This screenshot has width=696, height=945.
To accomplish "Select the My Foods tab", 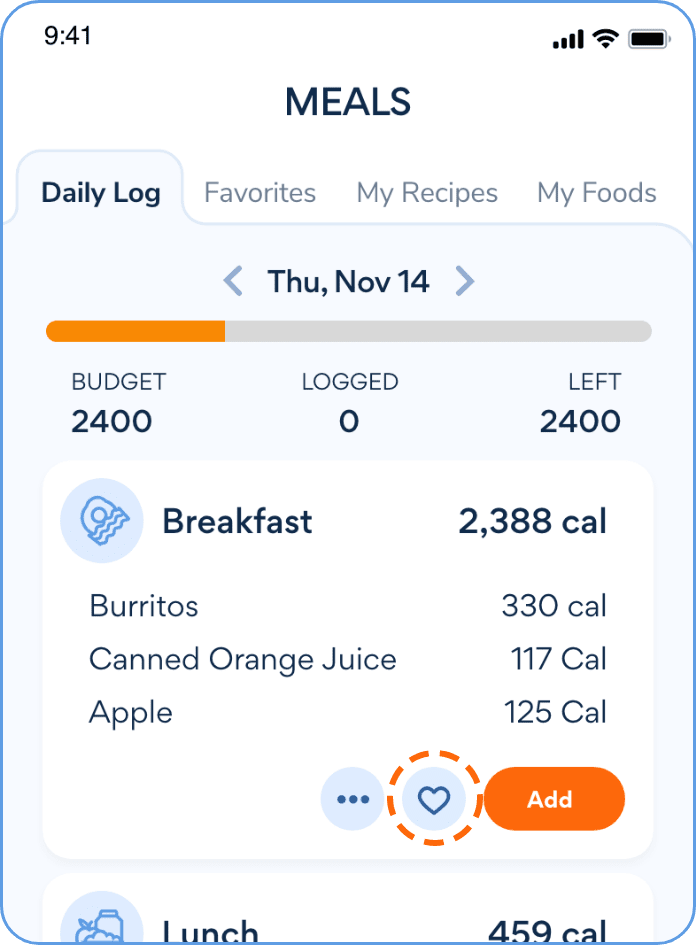I will coord(596,193).
